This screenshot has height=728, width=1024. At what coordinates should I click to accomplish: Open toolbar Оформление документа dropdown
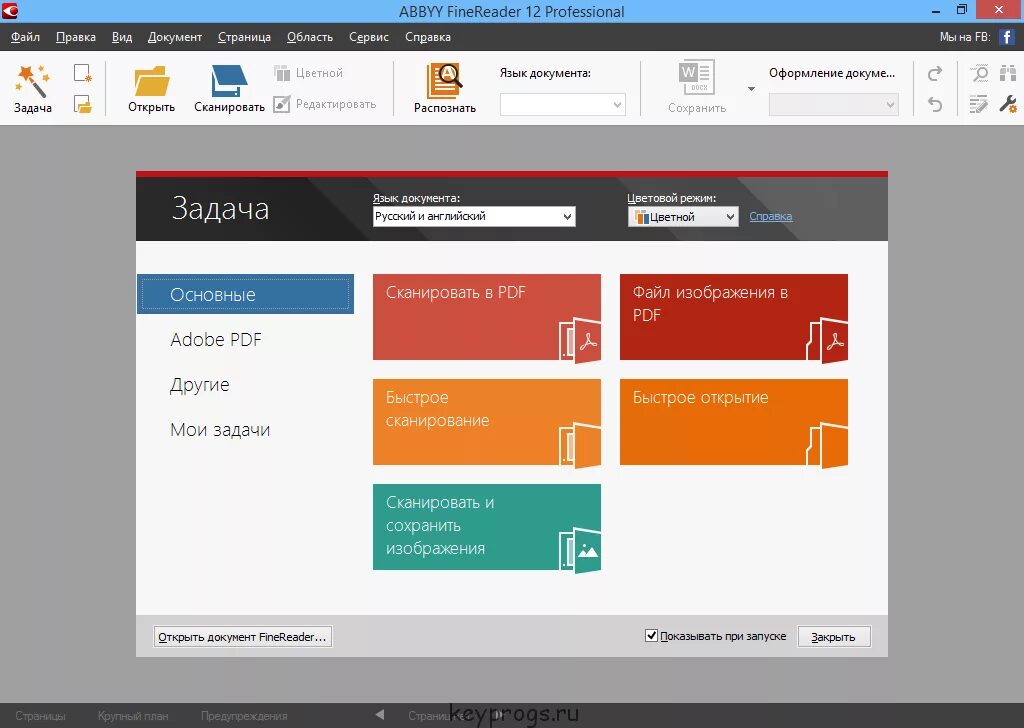coord(833,104)
